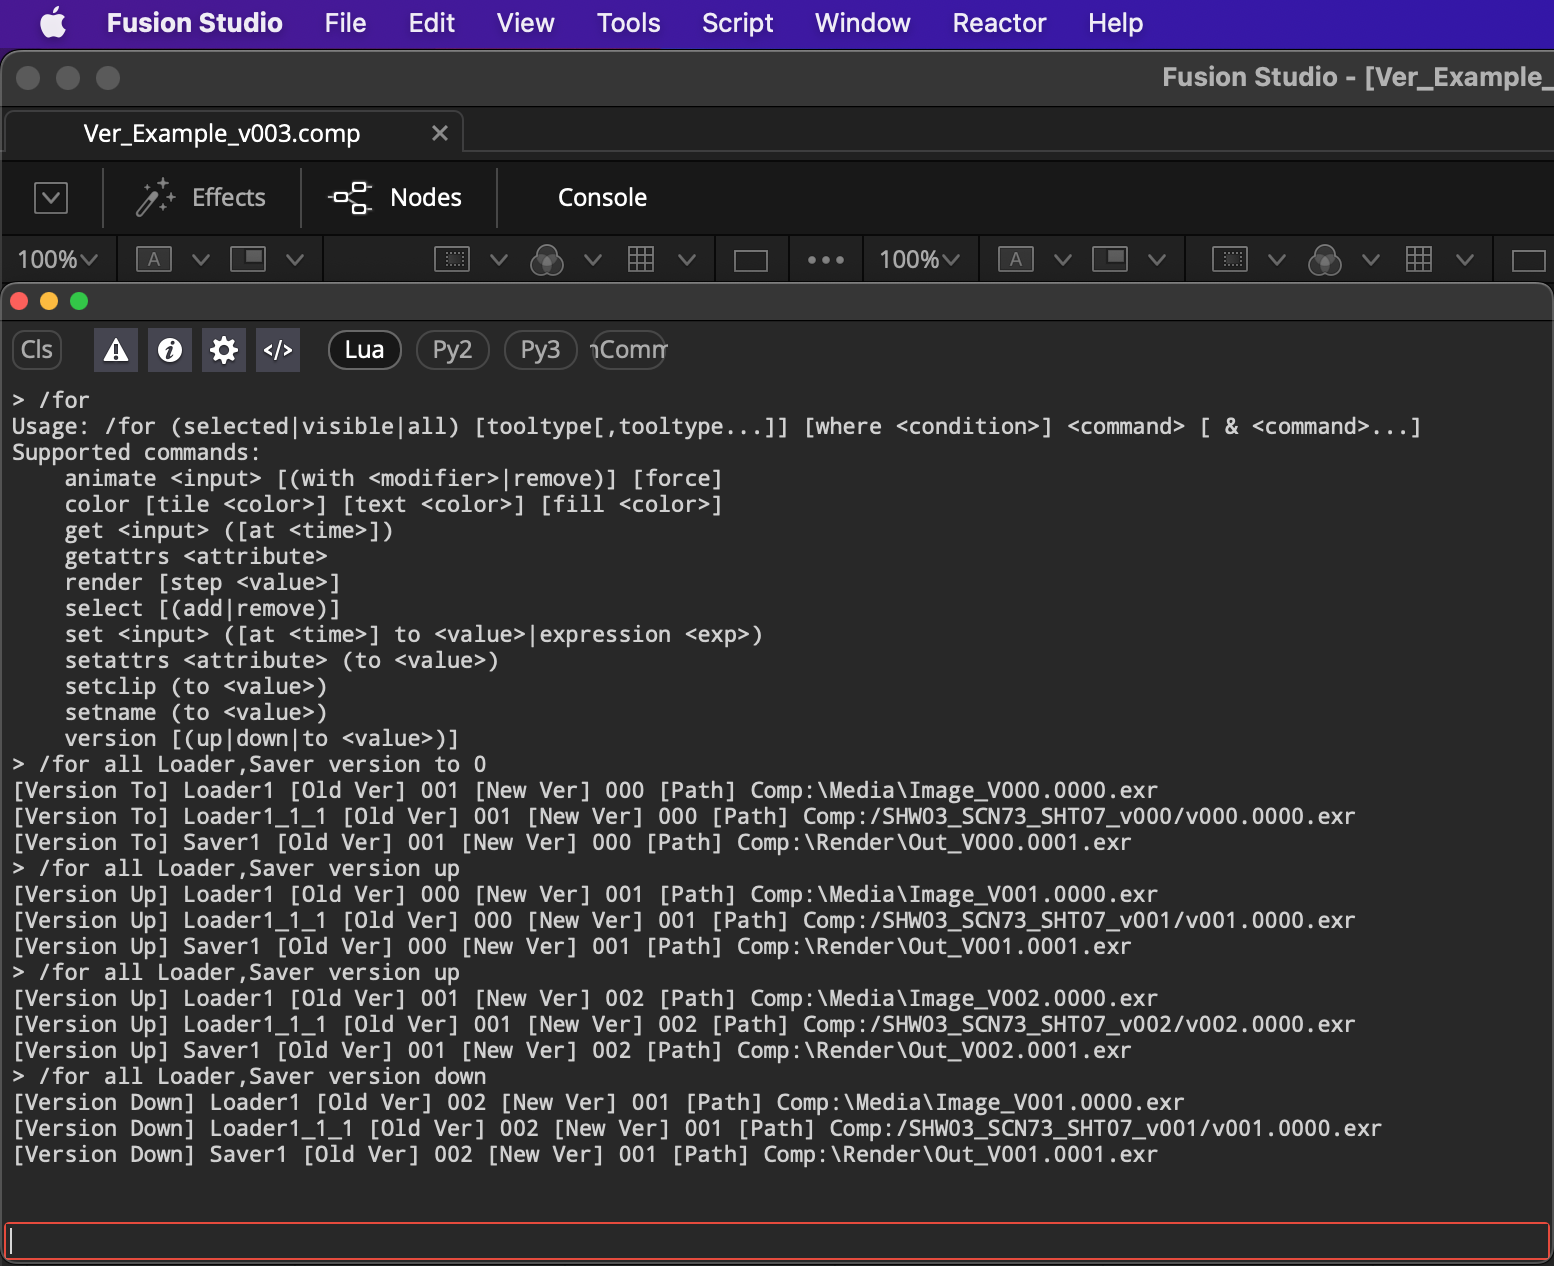Click right viewer A buffer icon
Viewport: 1554px width, 1266px height.
(x=1015, y=260)
